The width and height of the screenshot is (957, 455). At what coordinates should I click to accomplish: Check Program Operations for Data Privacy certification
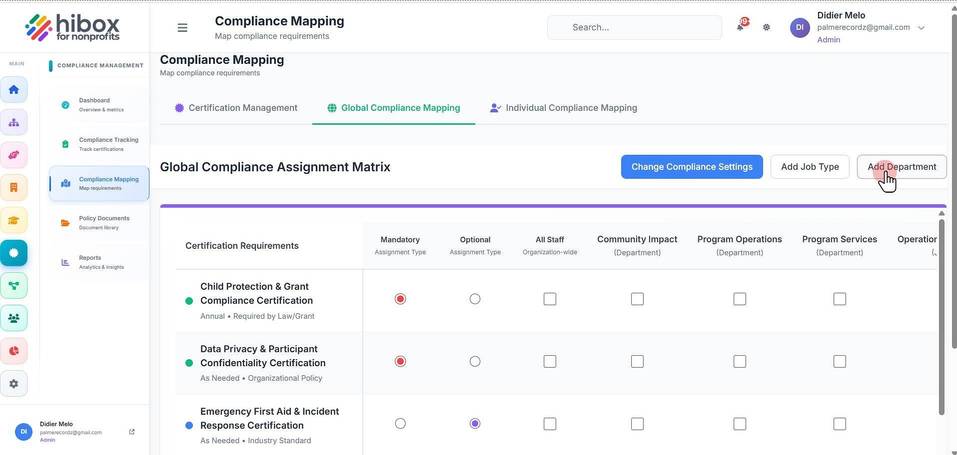[x=740, y=362]
